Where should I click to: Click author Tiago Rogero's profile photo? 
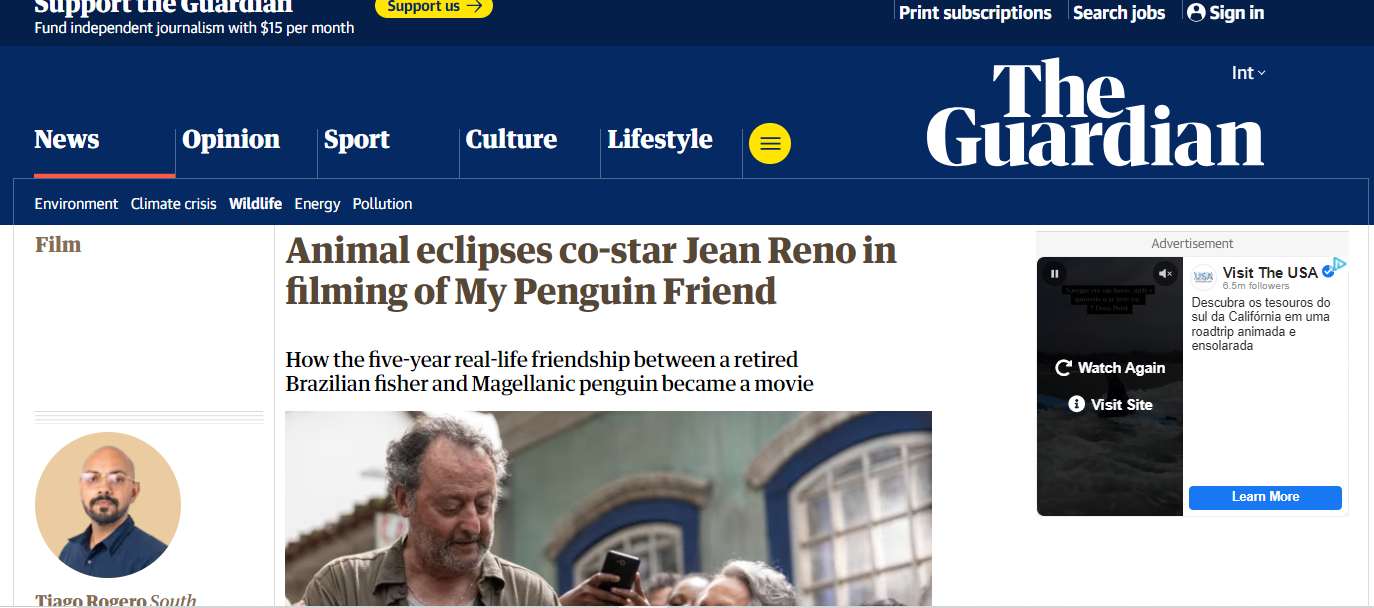(108, 505)
